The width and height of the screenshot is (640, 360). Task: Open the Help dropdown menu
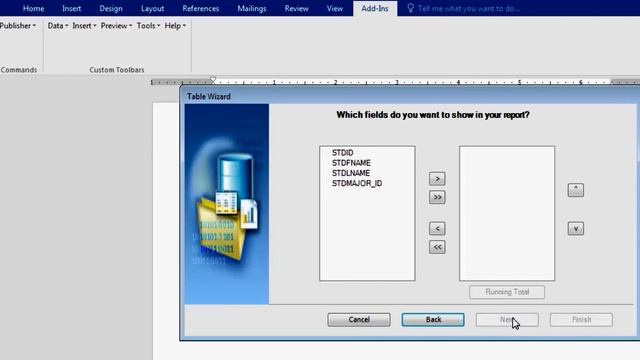click(x=175, y=26)
